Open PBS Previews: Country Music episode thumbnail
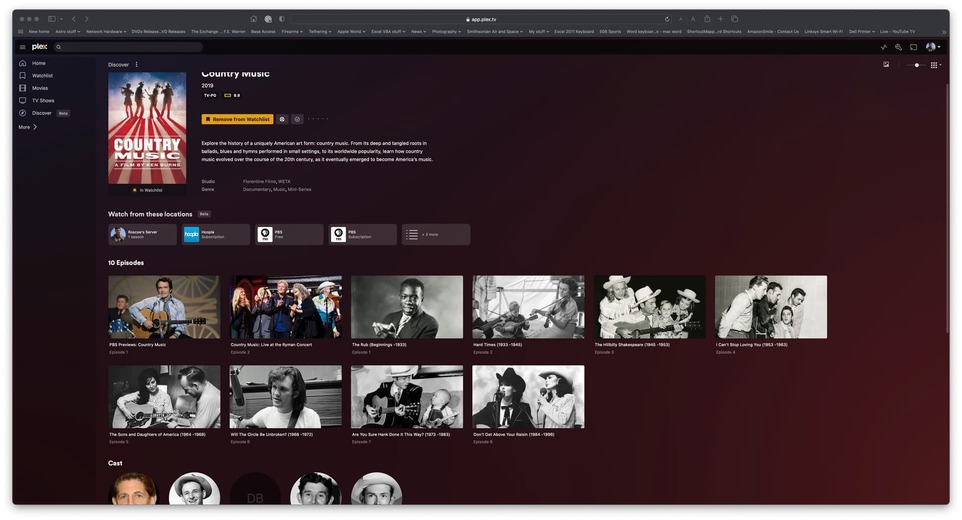This screenshot has height=520, width=962. tap(164, 307)
